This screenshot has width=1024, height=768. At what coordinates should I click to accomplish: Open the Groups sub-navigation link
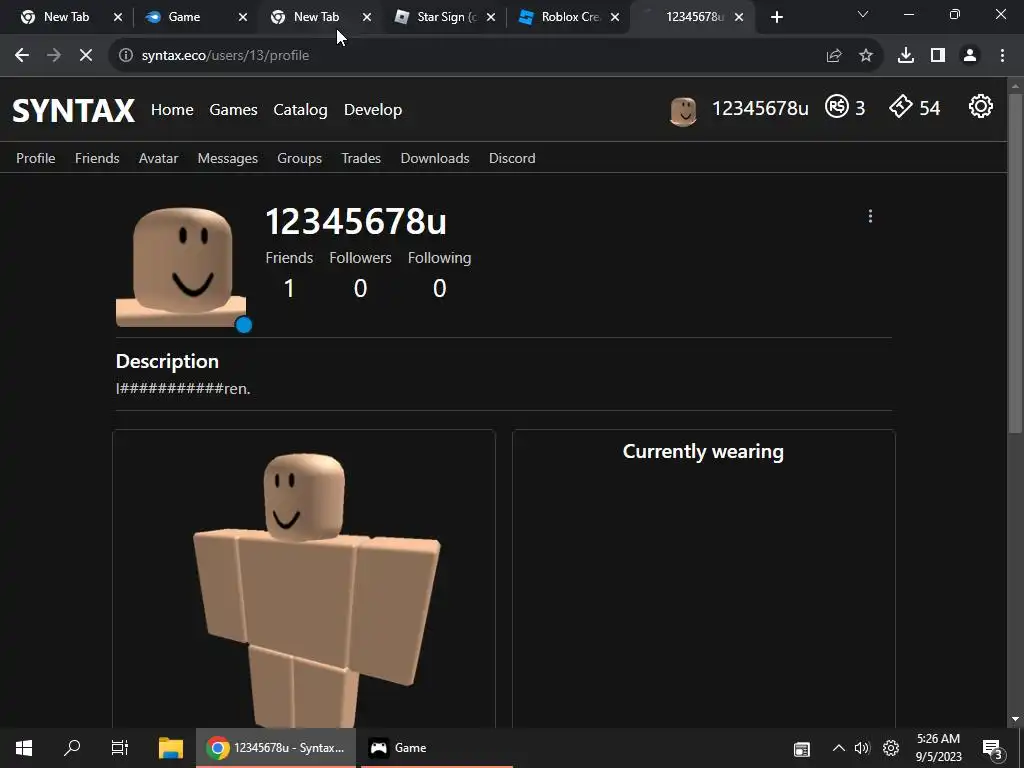pyautogui.click(x=300, y=159)
